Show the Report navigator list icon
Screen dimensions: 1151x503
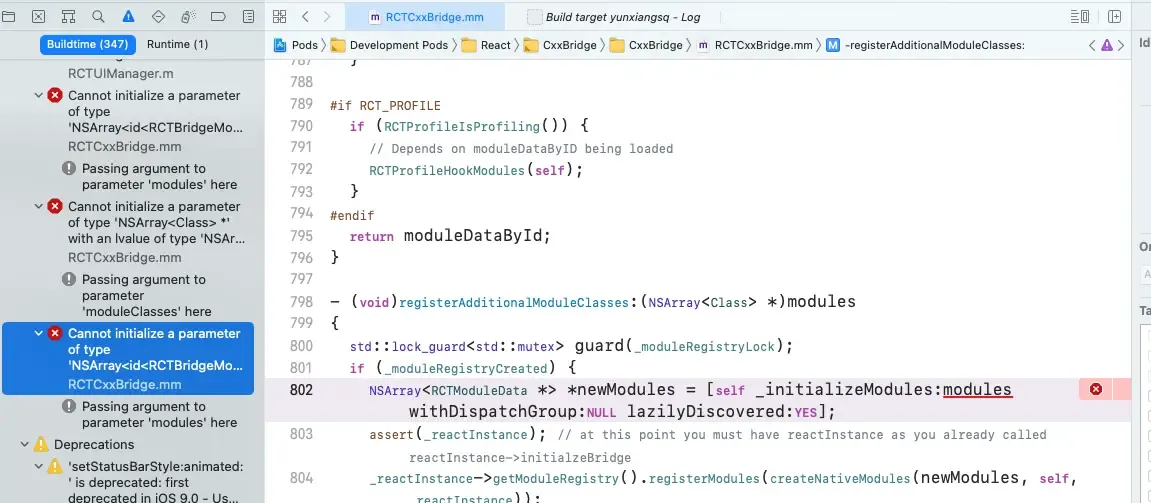pos(248,16)
